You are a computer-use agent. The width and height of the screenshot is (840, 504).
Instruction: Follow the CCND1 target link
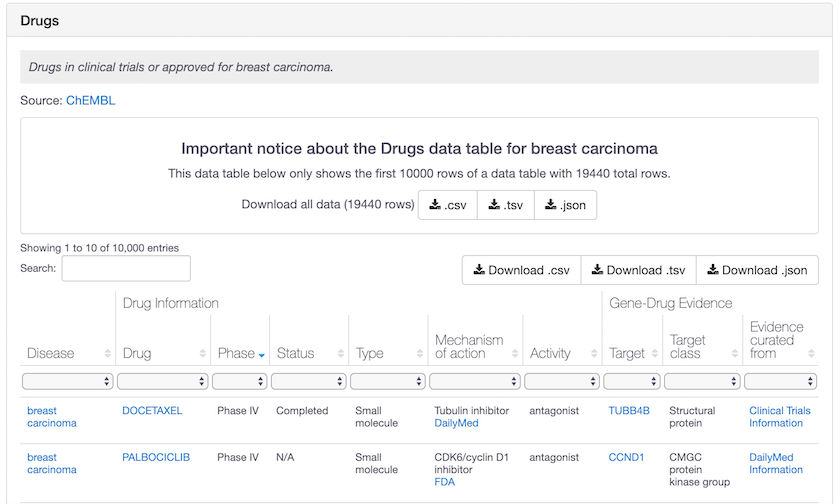626,457
